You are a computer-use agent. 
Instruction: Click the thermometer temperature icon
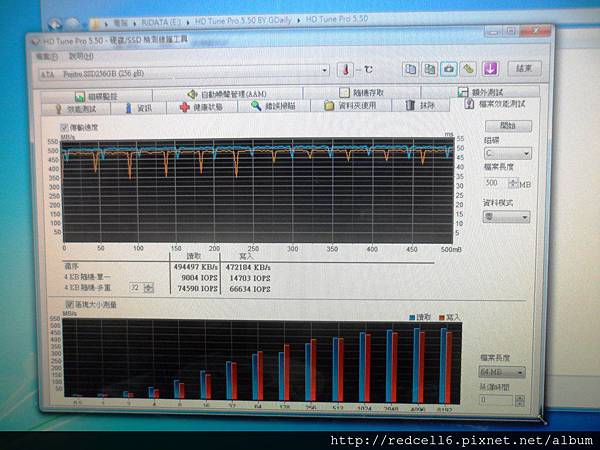345,70
